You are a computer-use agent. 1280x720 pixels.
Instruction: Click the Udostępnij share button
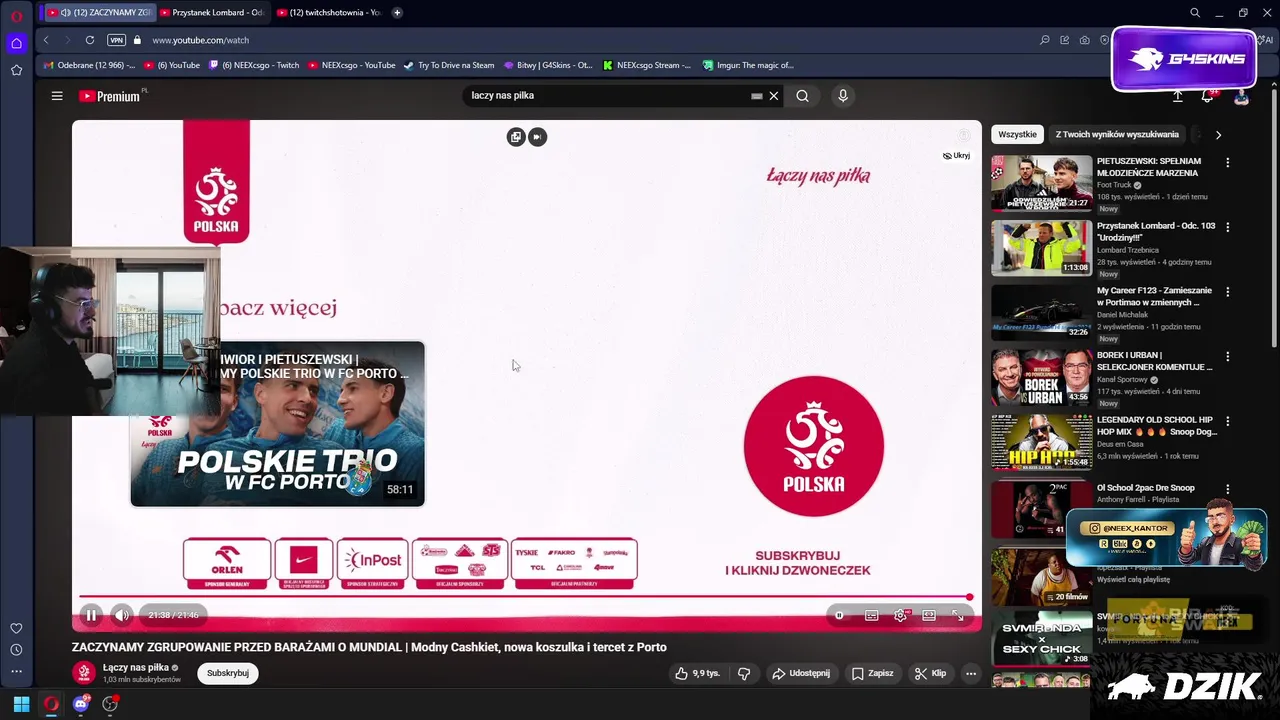[x=800, y=673]
